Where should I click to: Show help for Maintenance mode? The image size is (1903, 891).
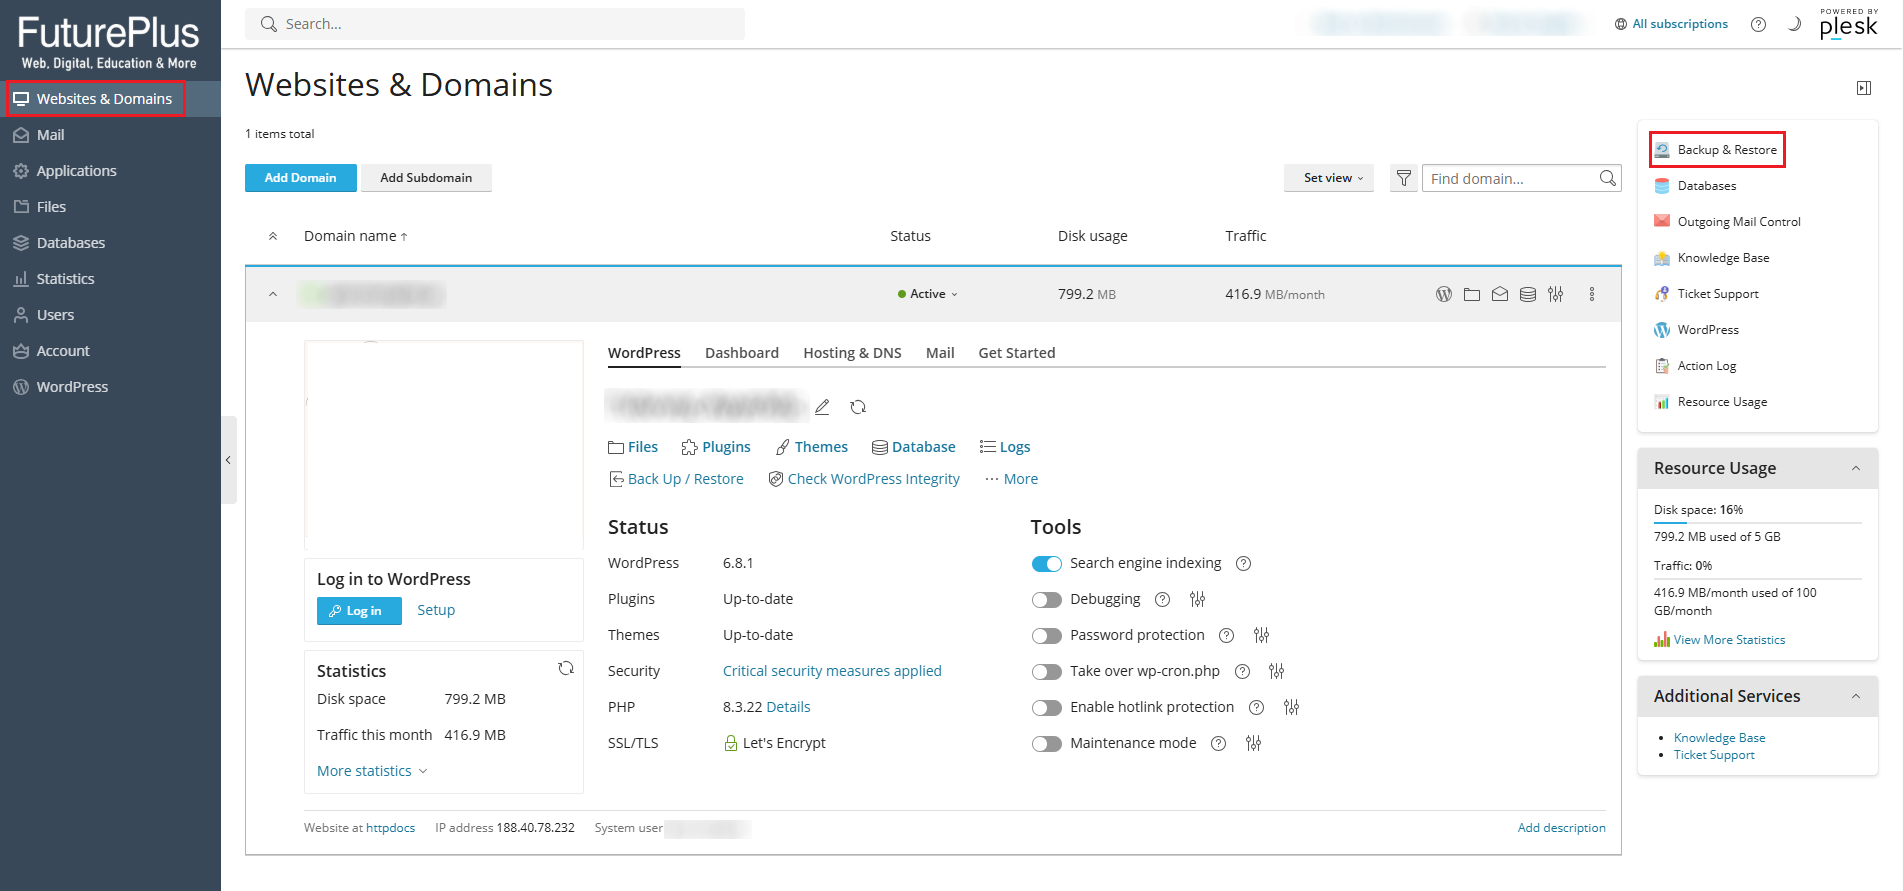[x=1218, y=743]
